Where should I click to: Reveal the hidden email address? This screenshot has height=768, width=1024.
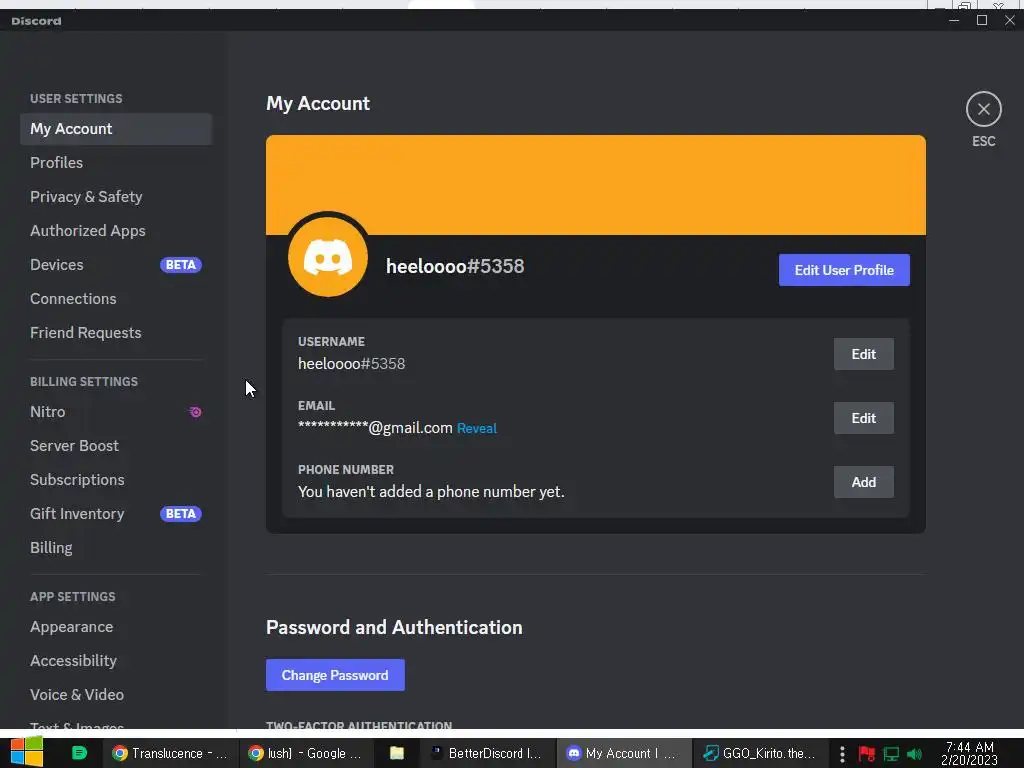[477, 428]
